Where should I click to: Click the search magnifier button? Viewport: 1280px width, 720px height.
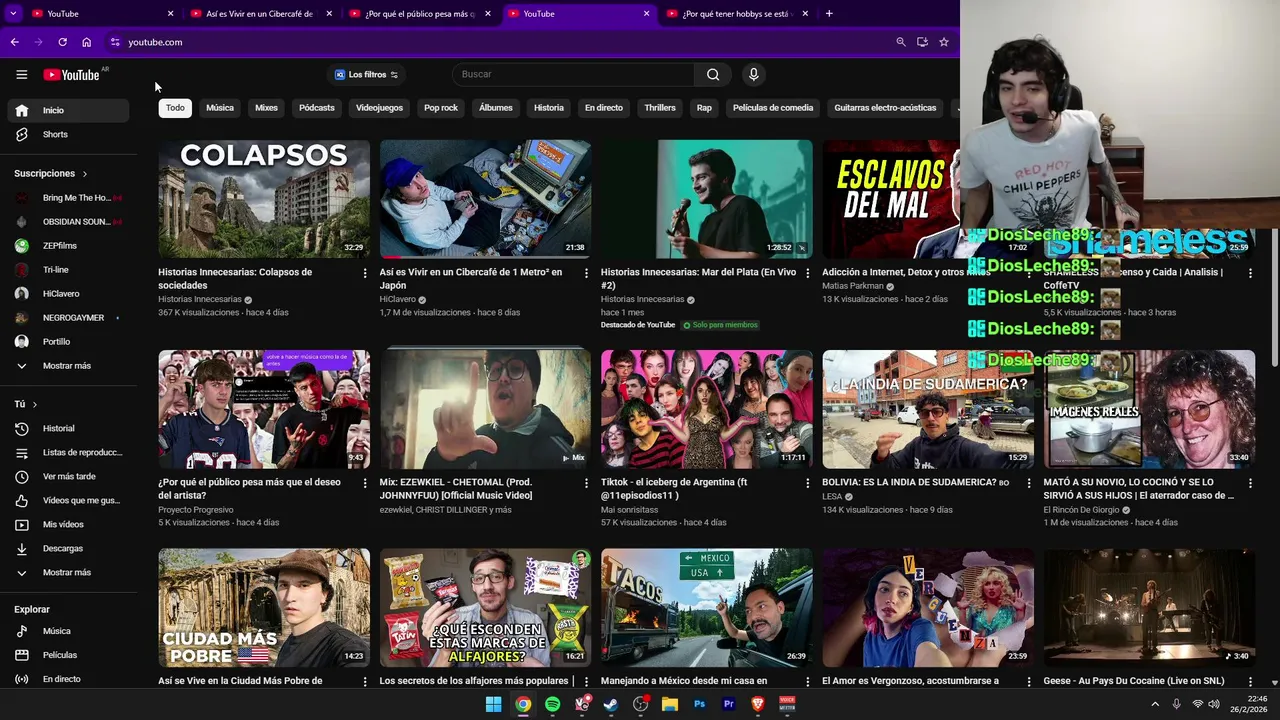coord(713,74)
